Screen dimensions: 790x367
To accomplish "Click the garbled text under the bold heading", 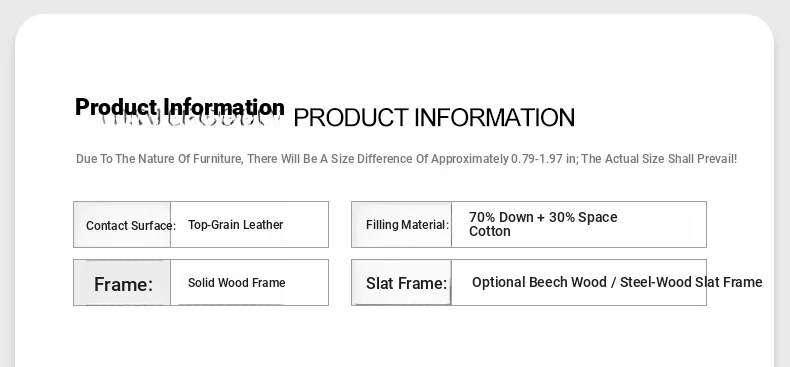I will (x=191, y=120).
